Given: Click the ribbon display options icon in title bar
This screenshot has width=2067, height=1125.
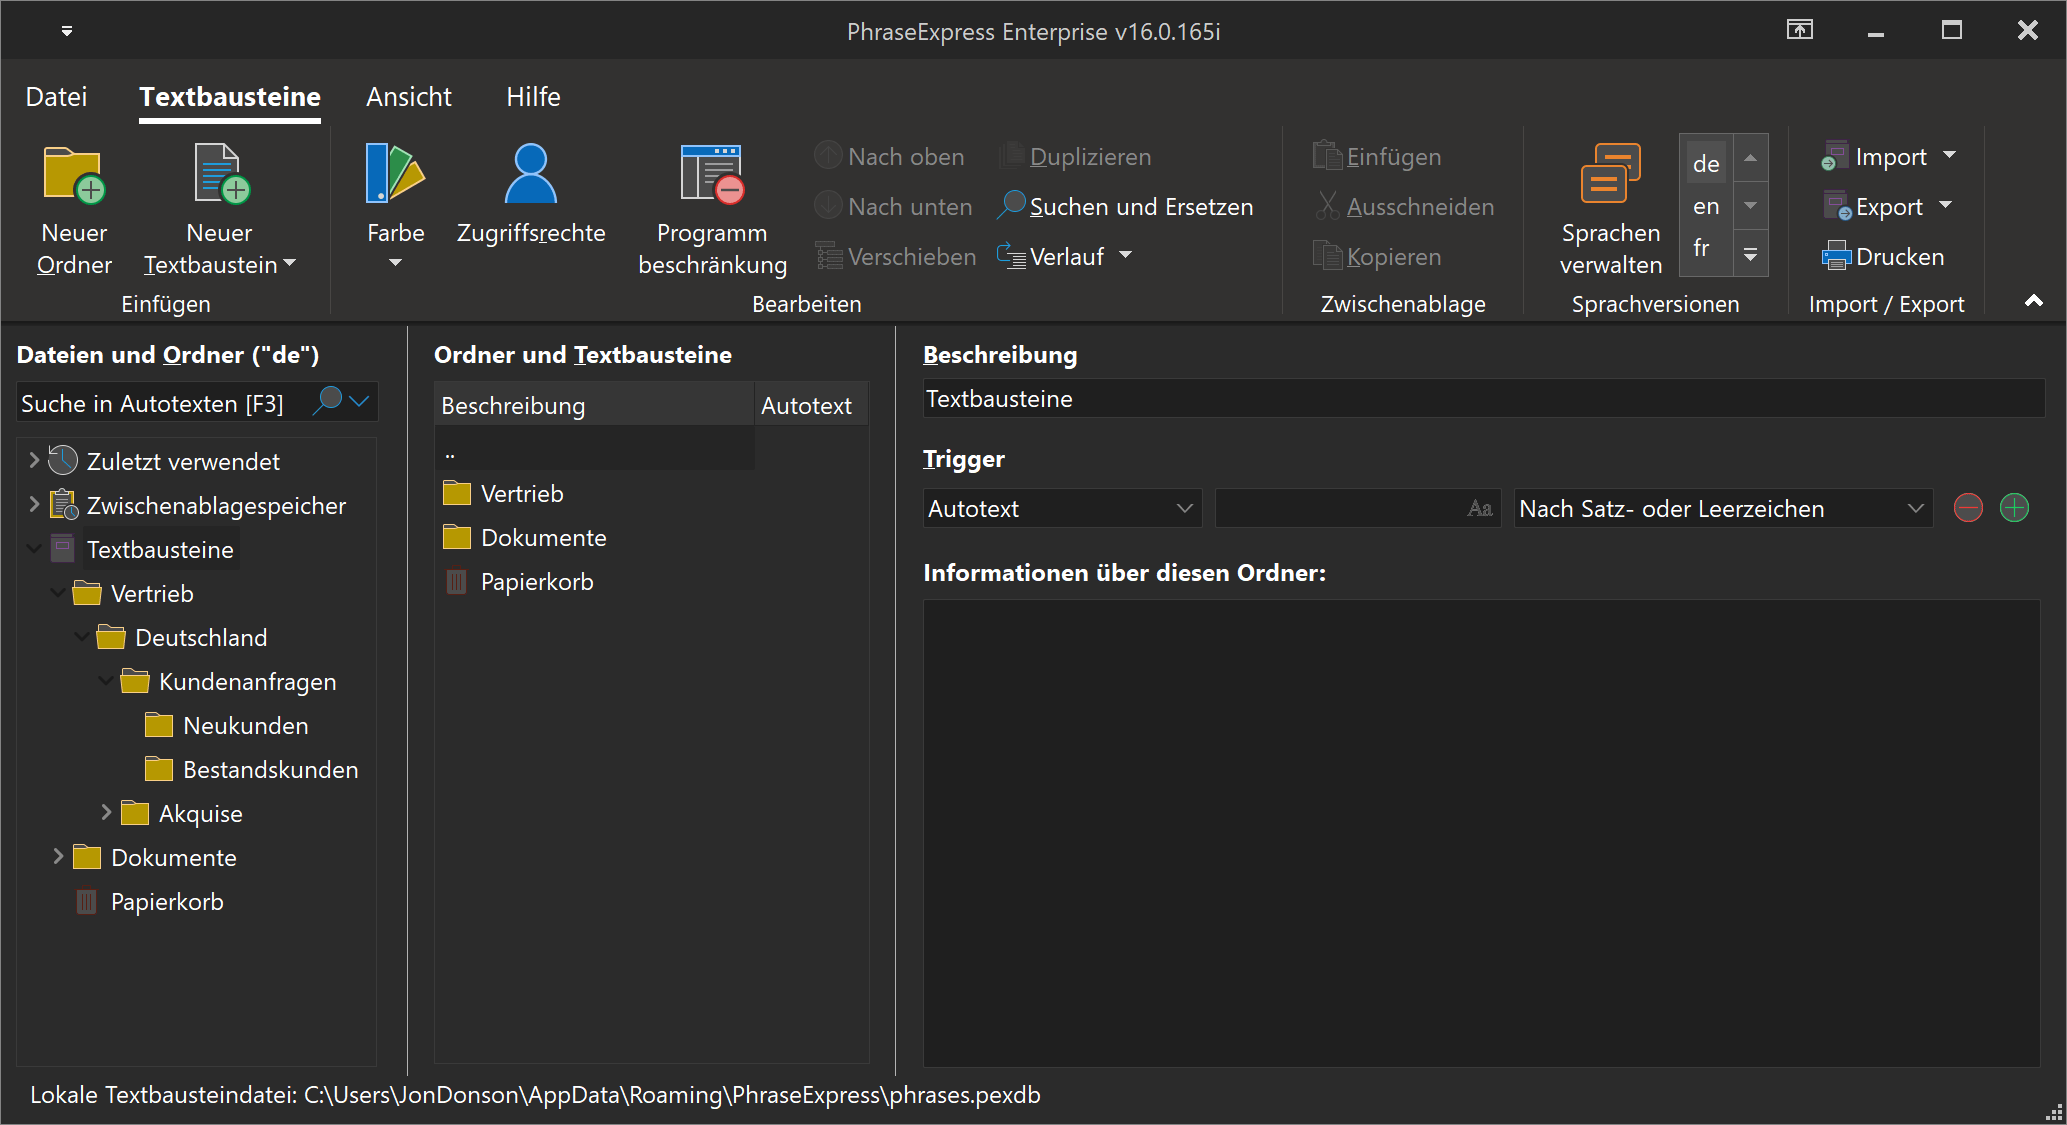Looking at the screenshot, I should click(1800, 30).
